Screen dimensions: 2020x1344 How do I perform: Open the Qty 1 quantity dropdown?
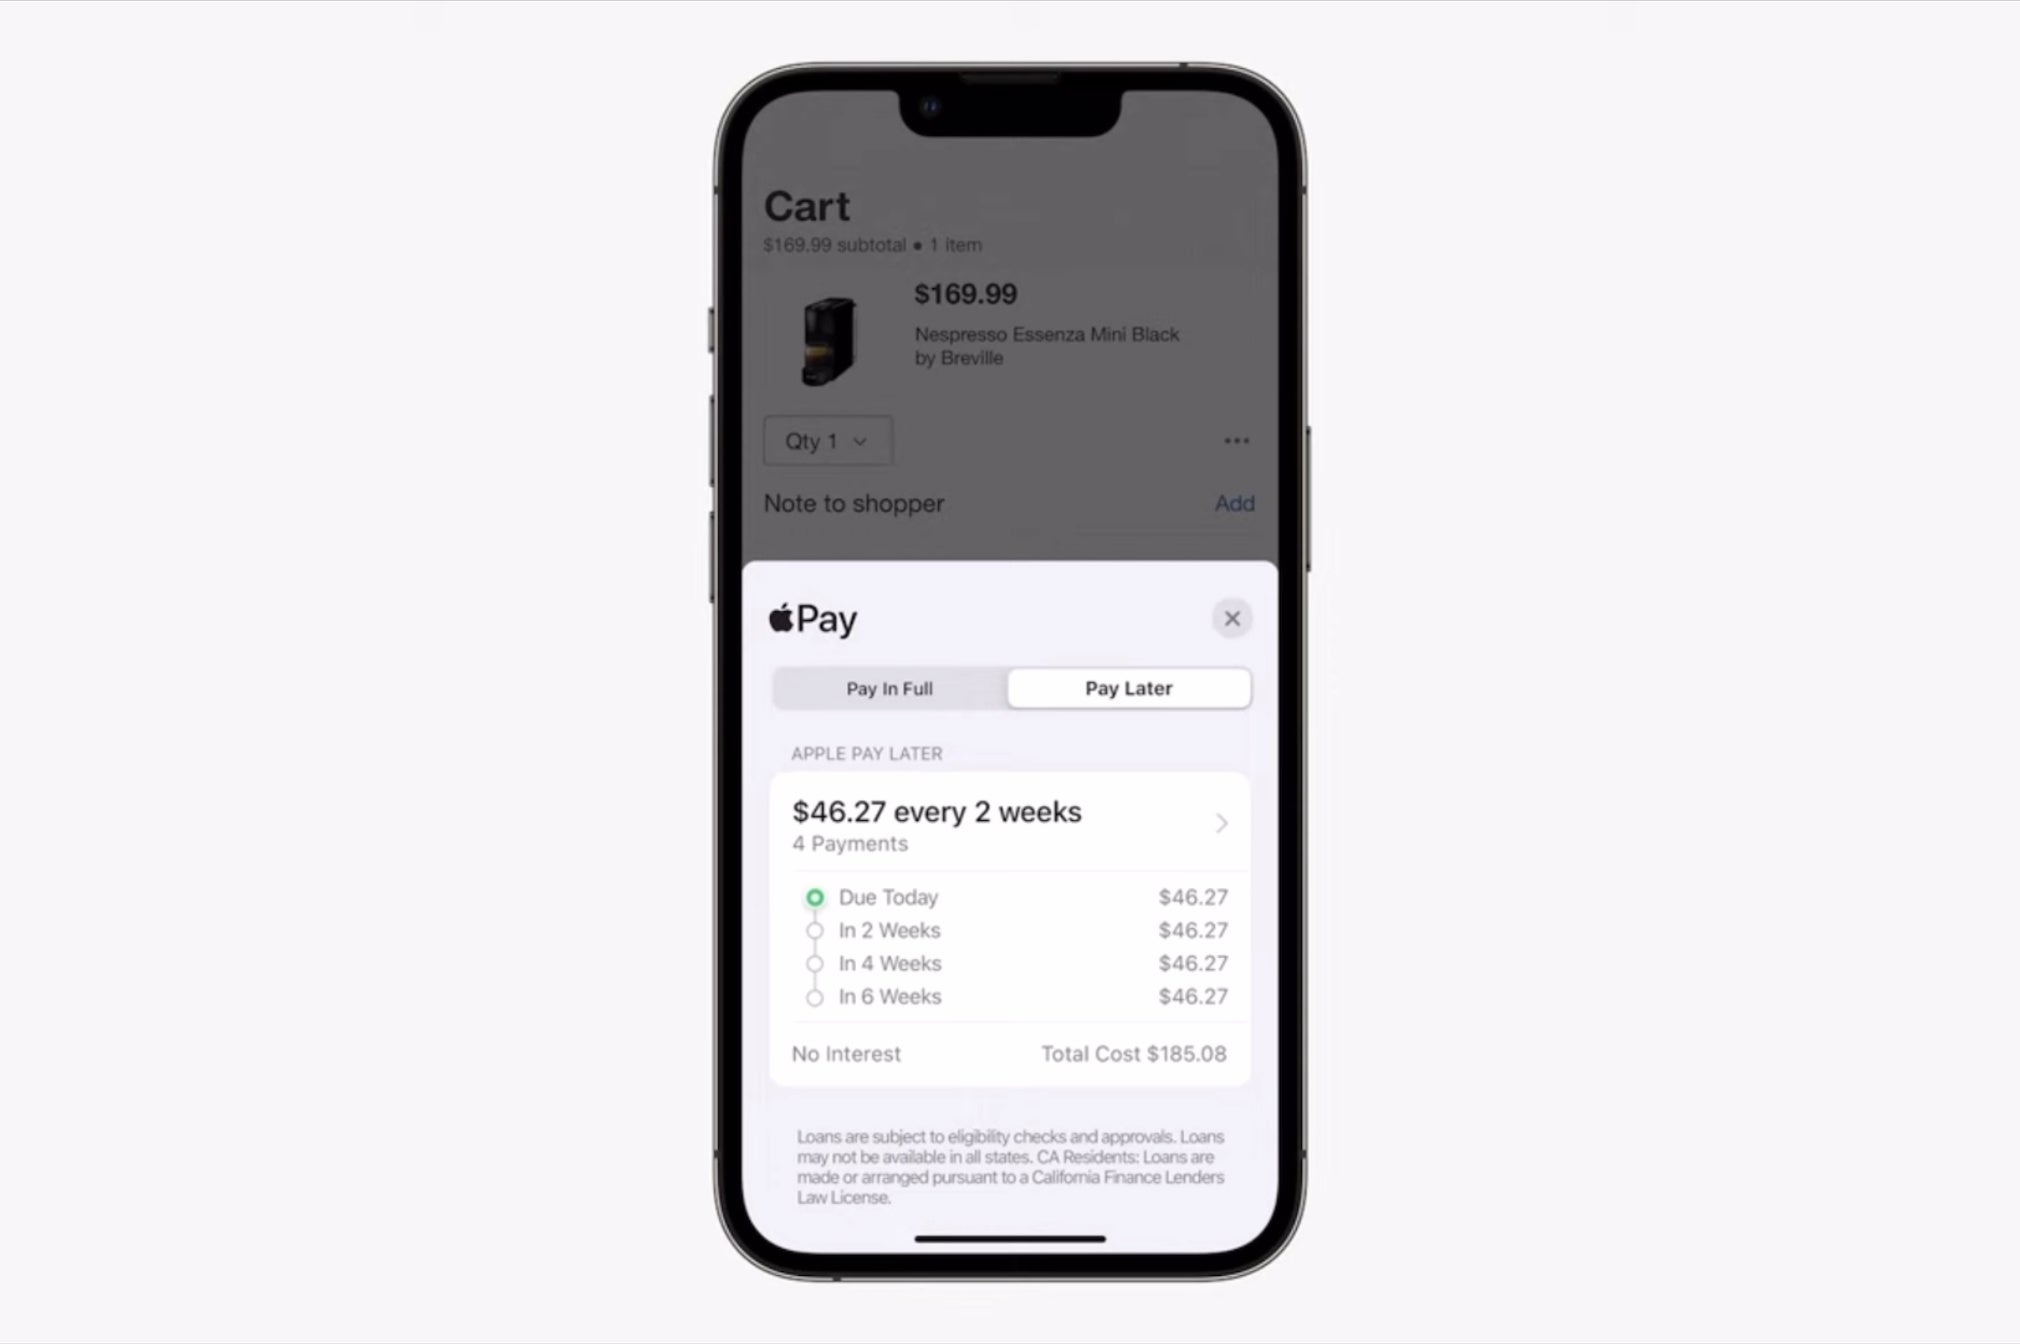(822, 440)
